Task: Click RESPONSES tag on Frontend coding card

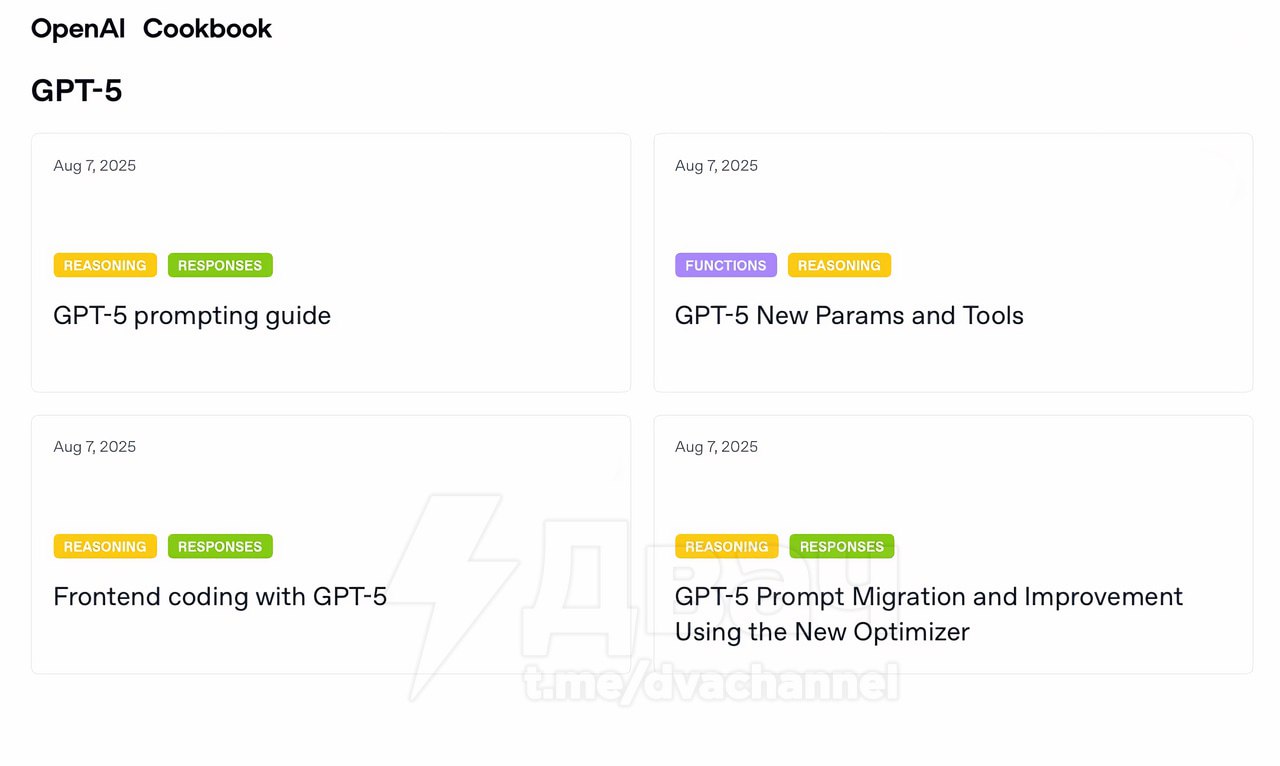Action: point(220,546)
